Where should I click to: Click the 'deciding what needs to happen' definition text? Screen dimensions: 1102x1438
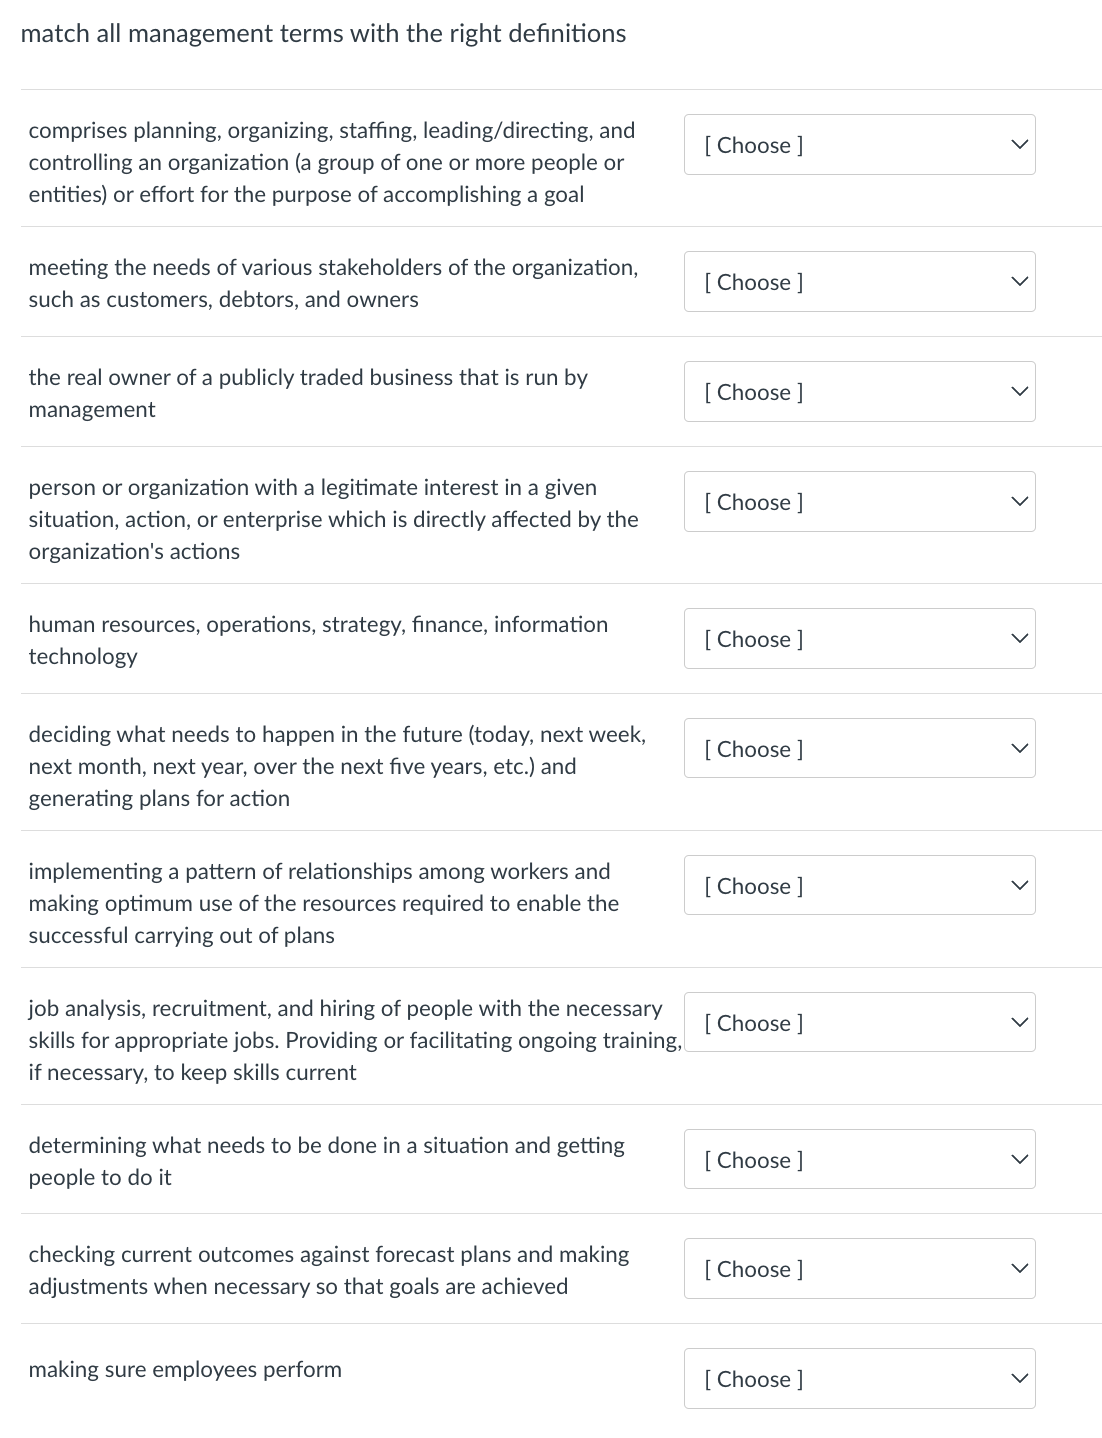[337, 766]
